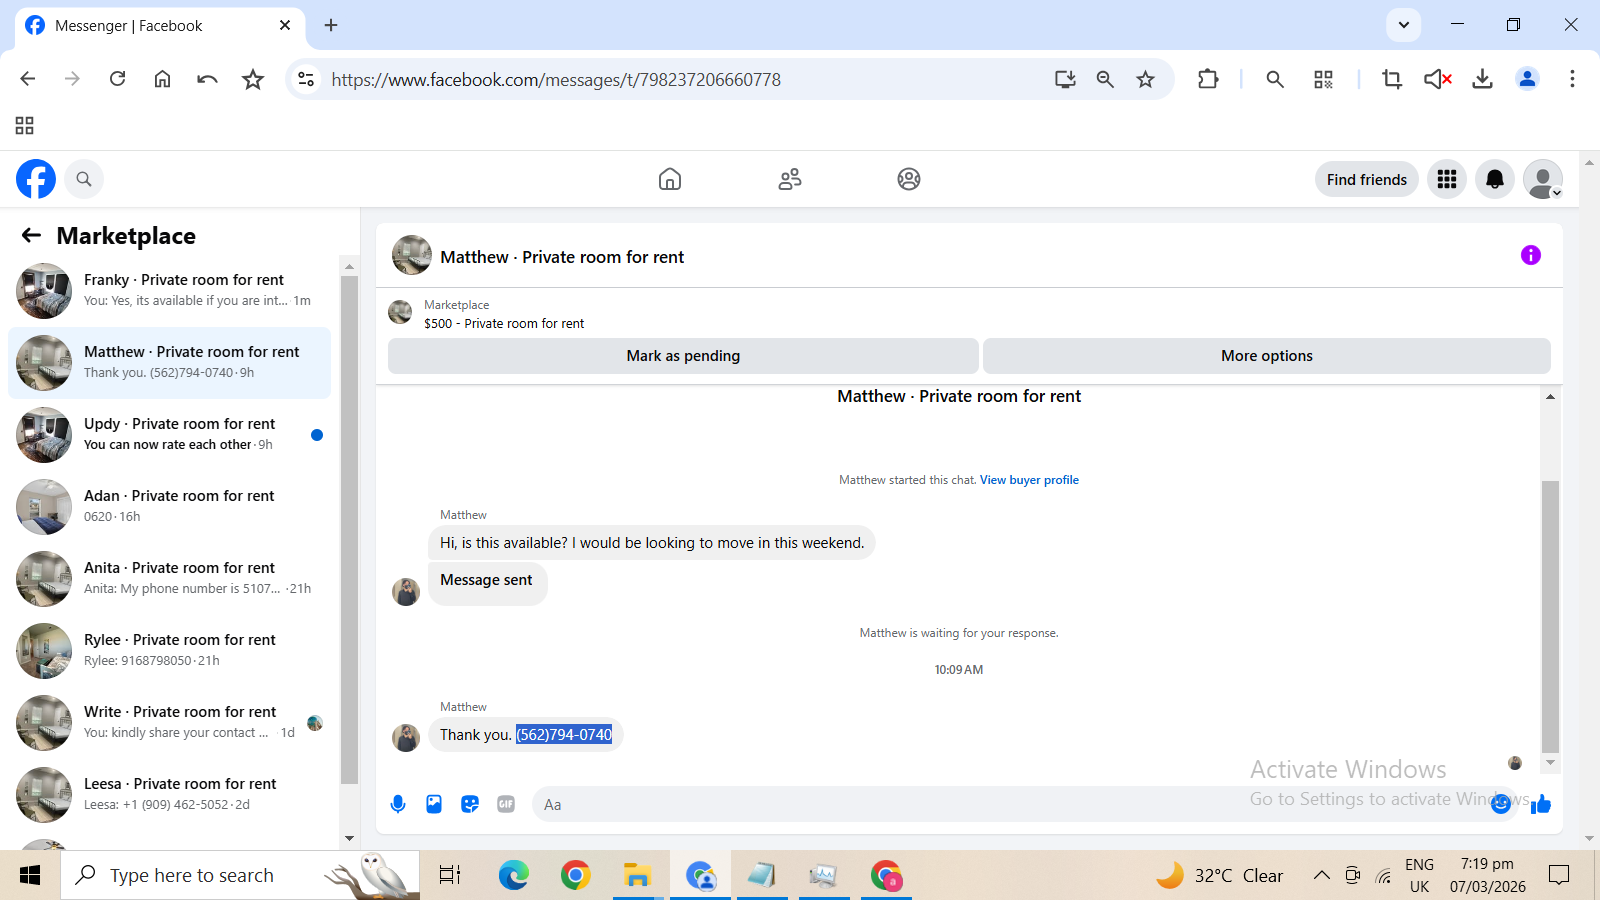
Task: Open browser downloads icon
Action: 1482,79
